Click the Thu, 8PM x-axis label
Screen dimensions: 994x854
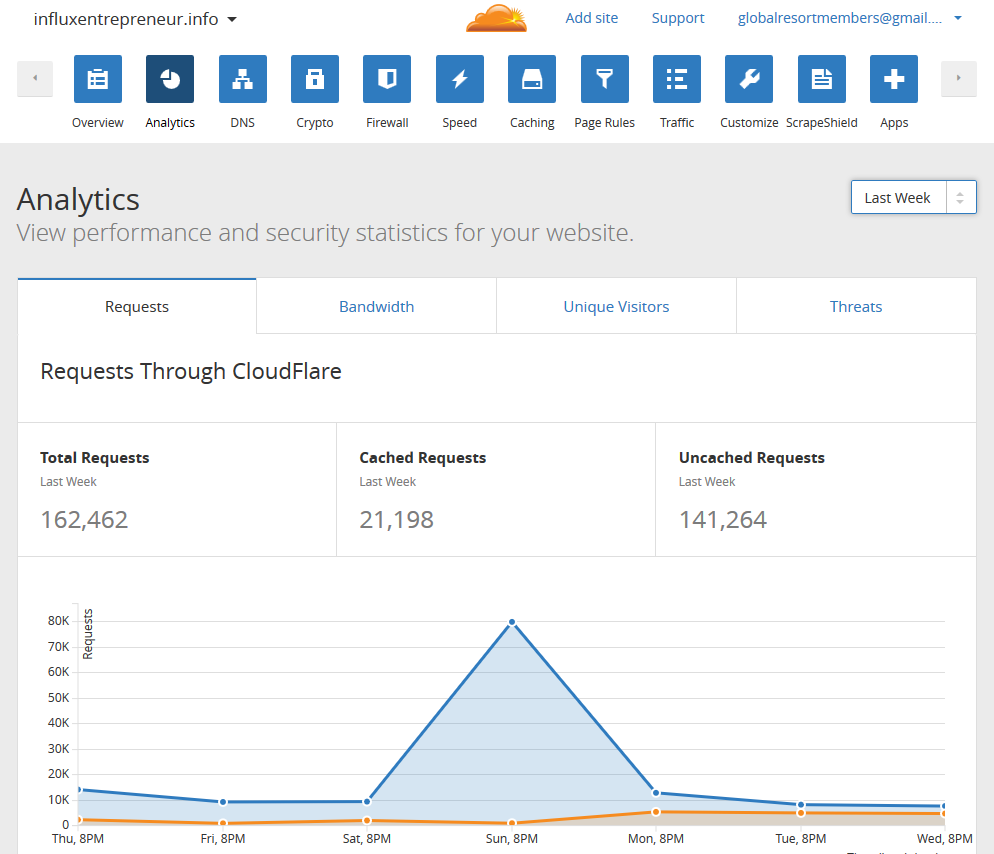[x=78, y=838]
